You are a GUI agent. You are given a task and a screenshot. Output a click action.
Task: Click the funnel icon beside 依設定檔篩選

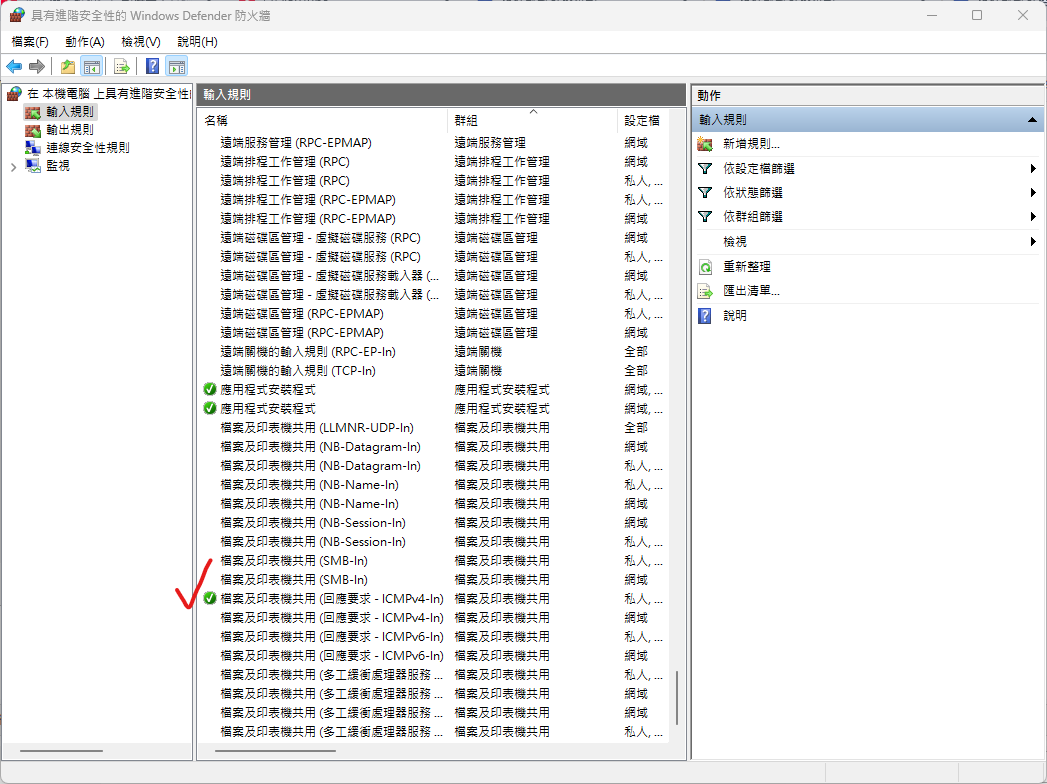point(705,168)
